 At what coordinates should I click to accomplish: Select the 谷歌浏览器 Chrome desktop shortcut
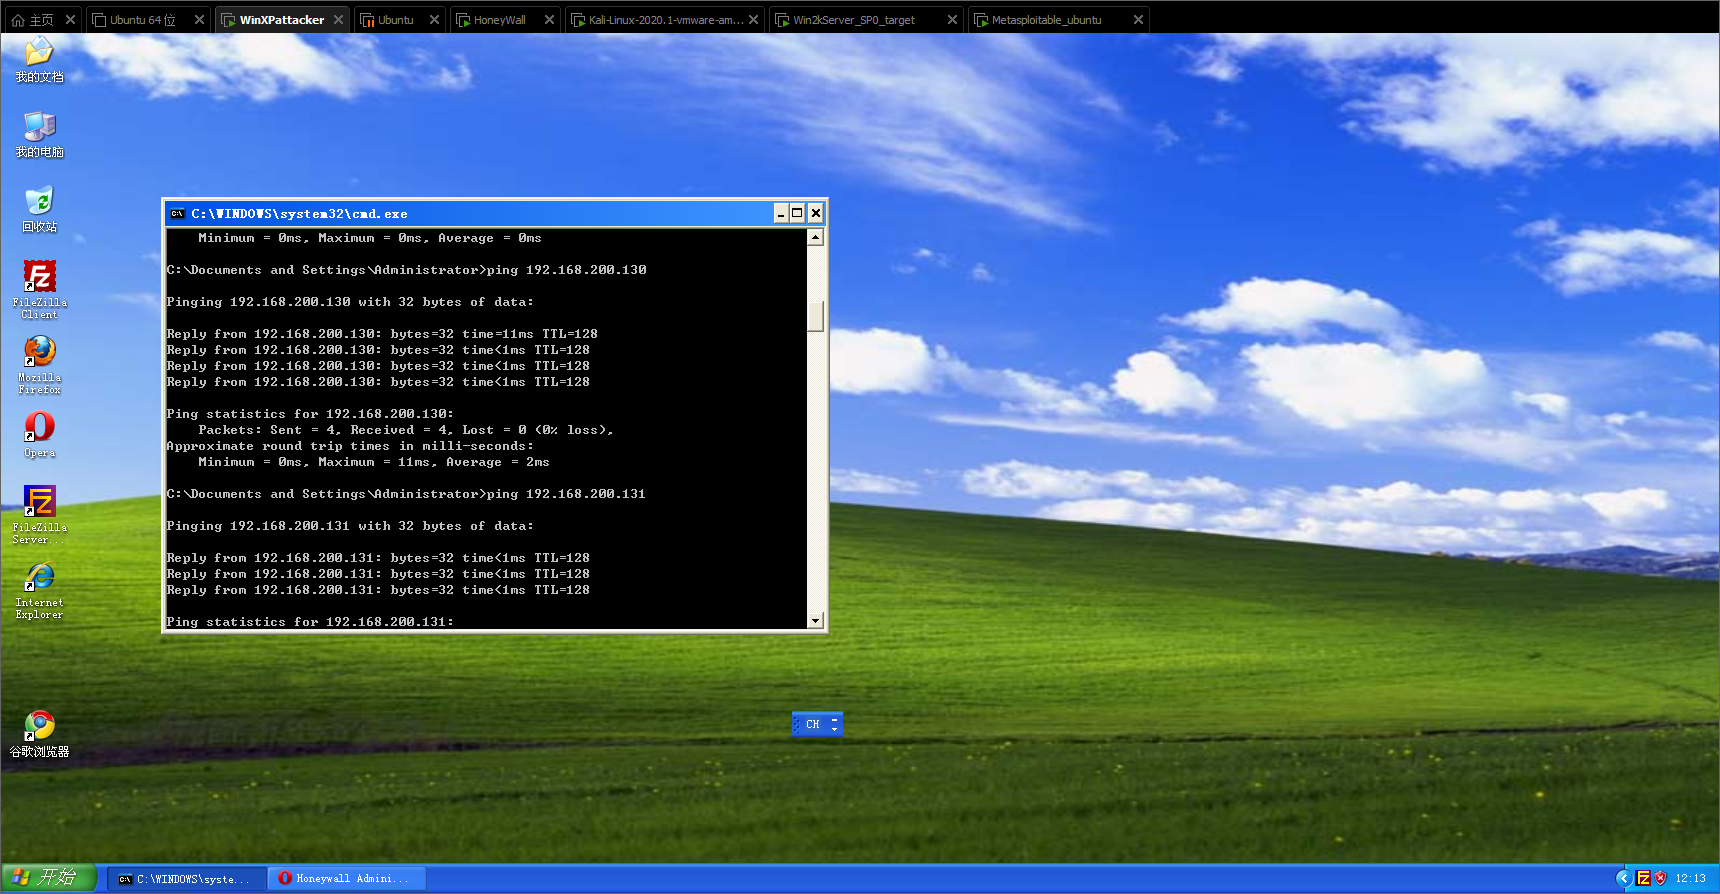point(39,733)
